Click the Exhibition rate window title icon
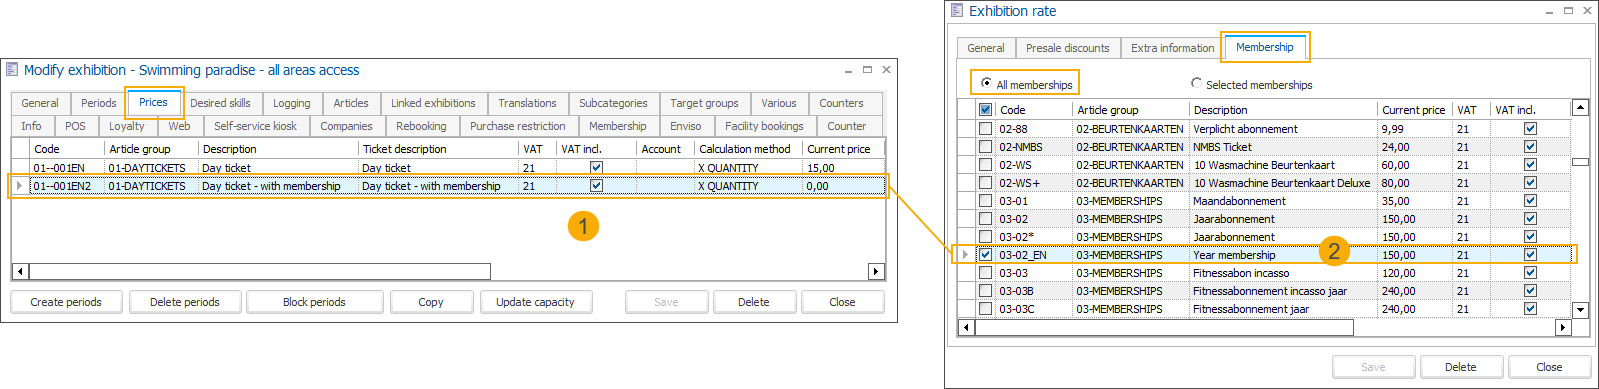This screenshot has height=389, width=1599. click(957, 11)
